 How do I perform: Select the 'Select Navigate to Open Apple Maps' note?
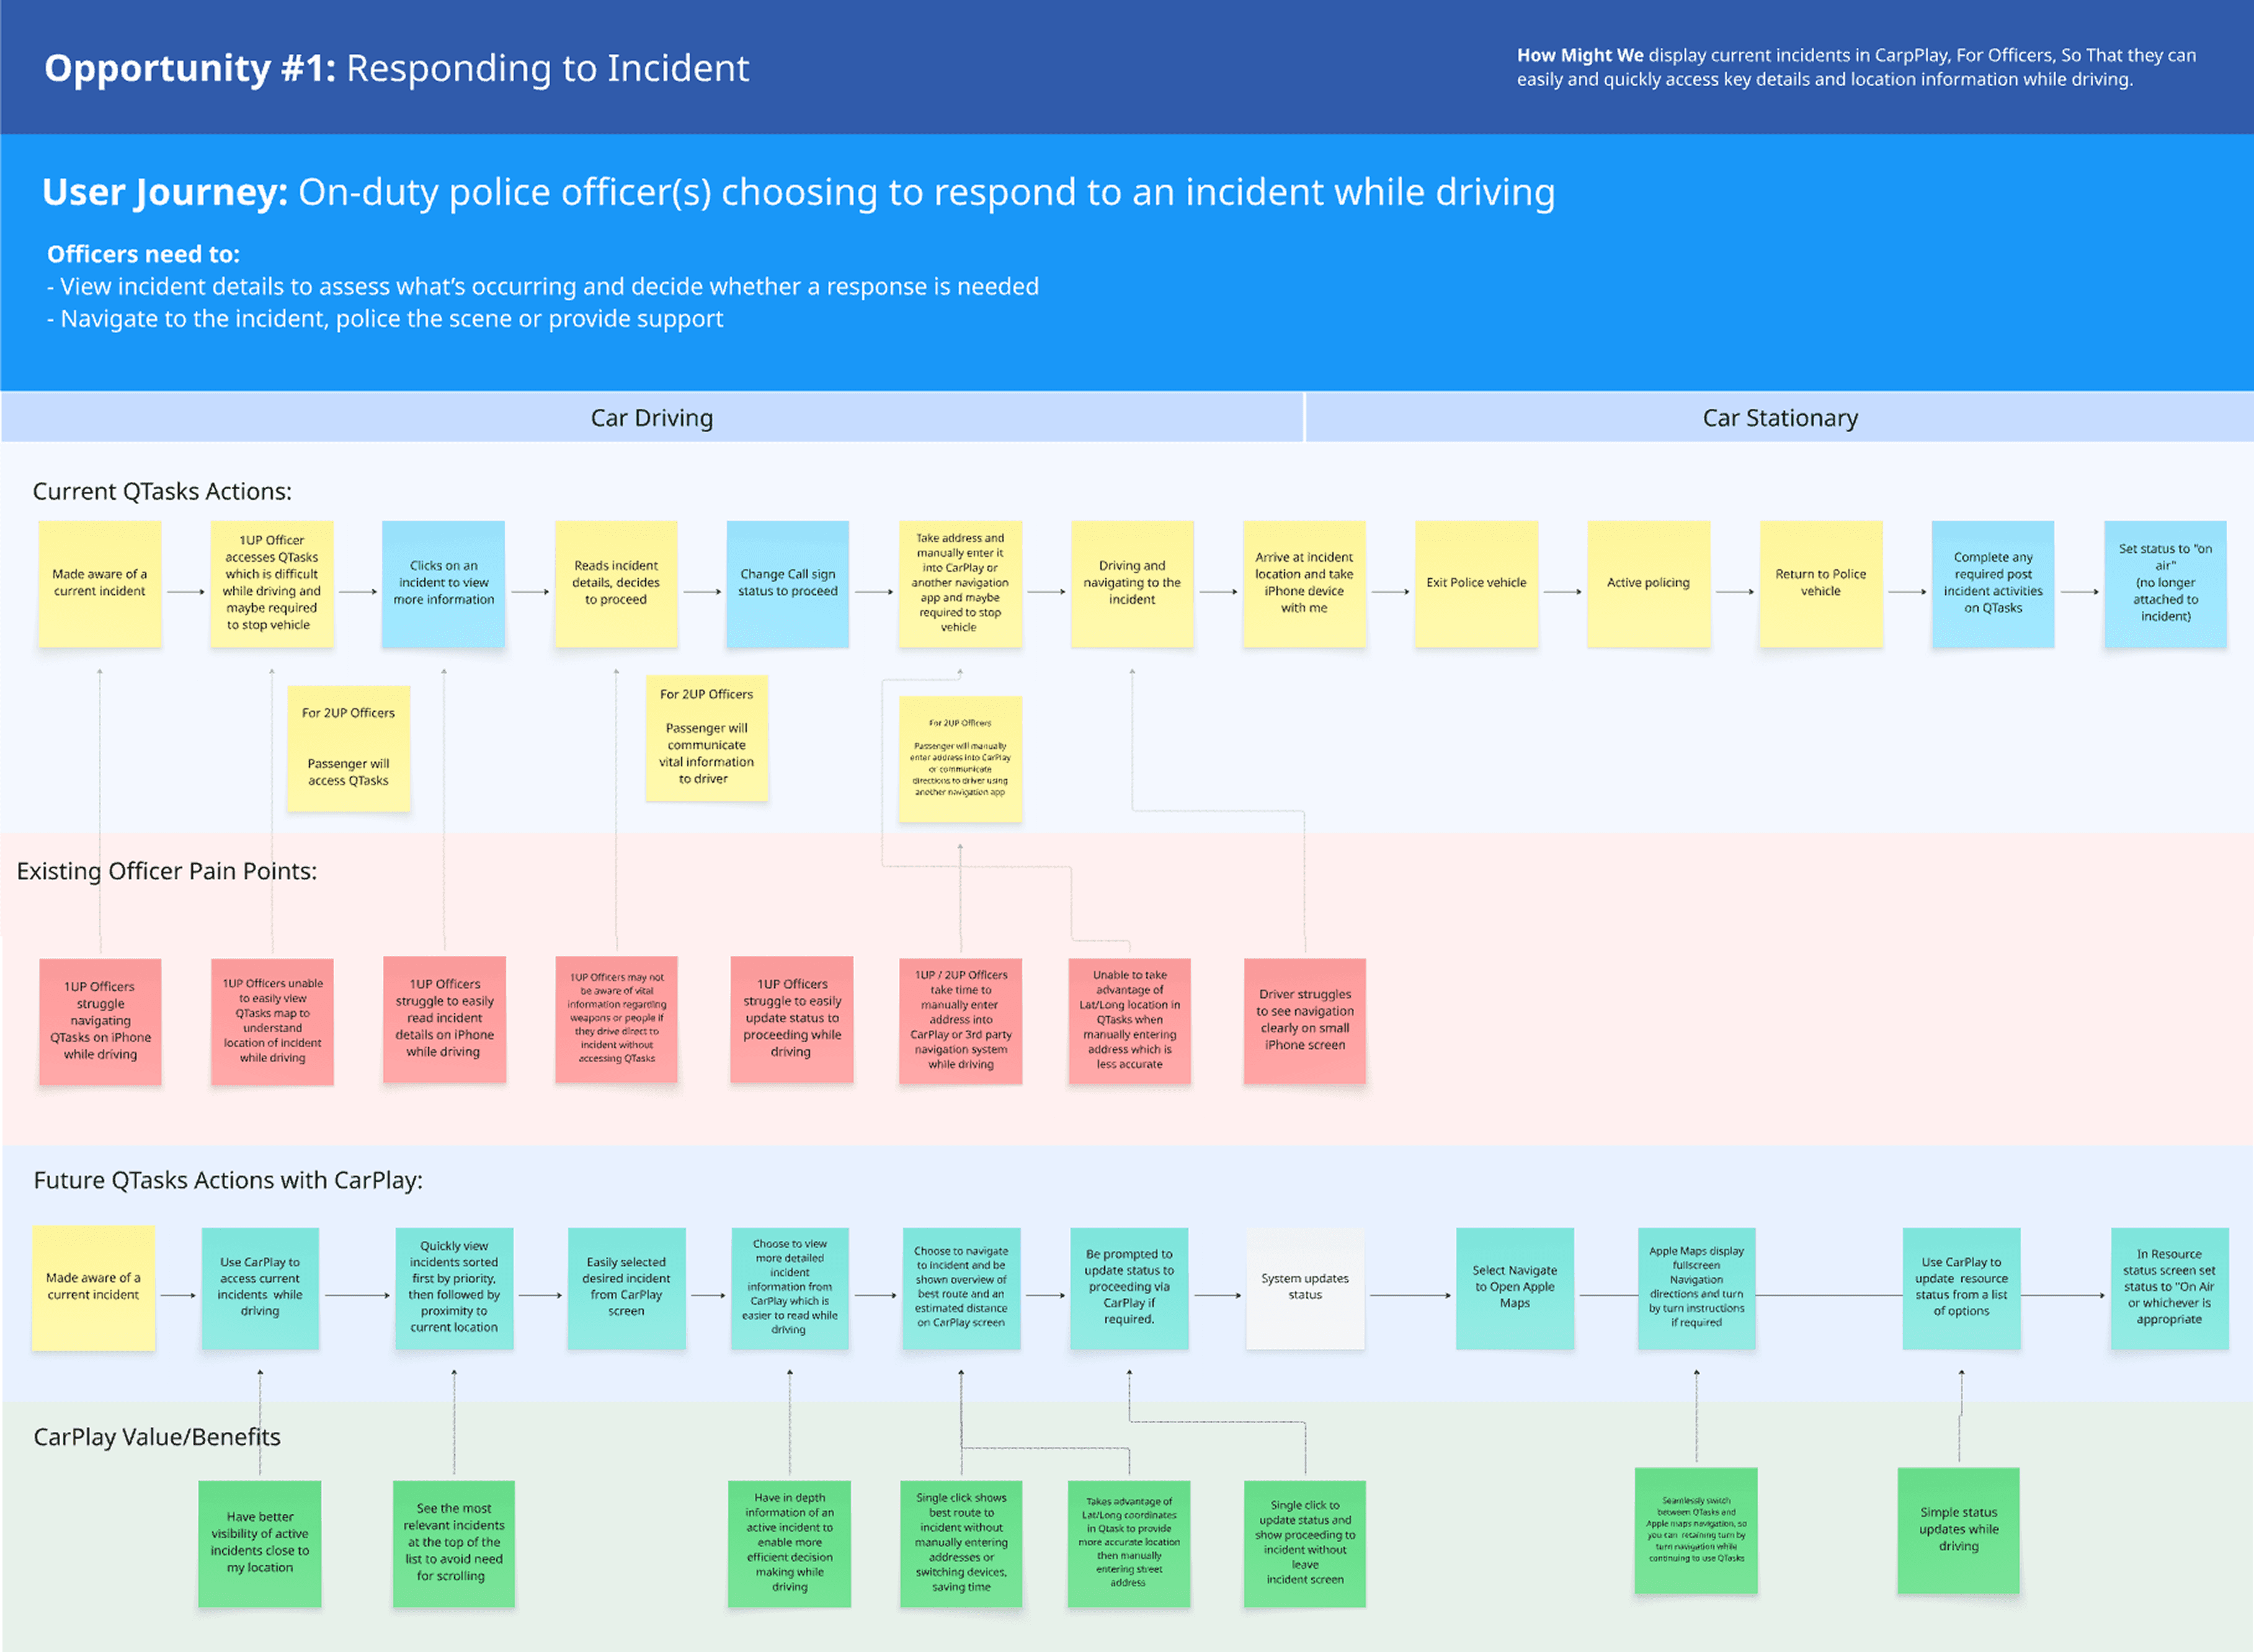(x=1514, y=1287)
